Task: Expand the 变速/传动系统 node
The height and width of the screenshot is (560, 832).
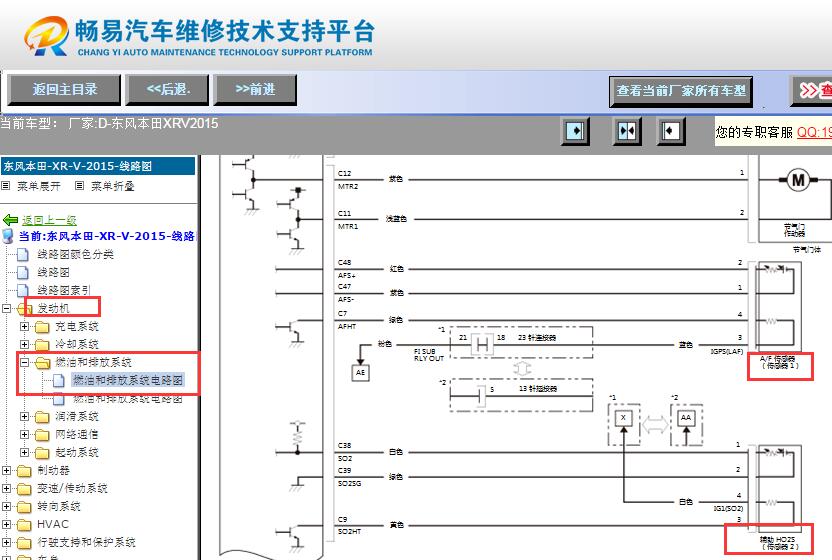Action: pos(6,489)
